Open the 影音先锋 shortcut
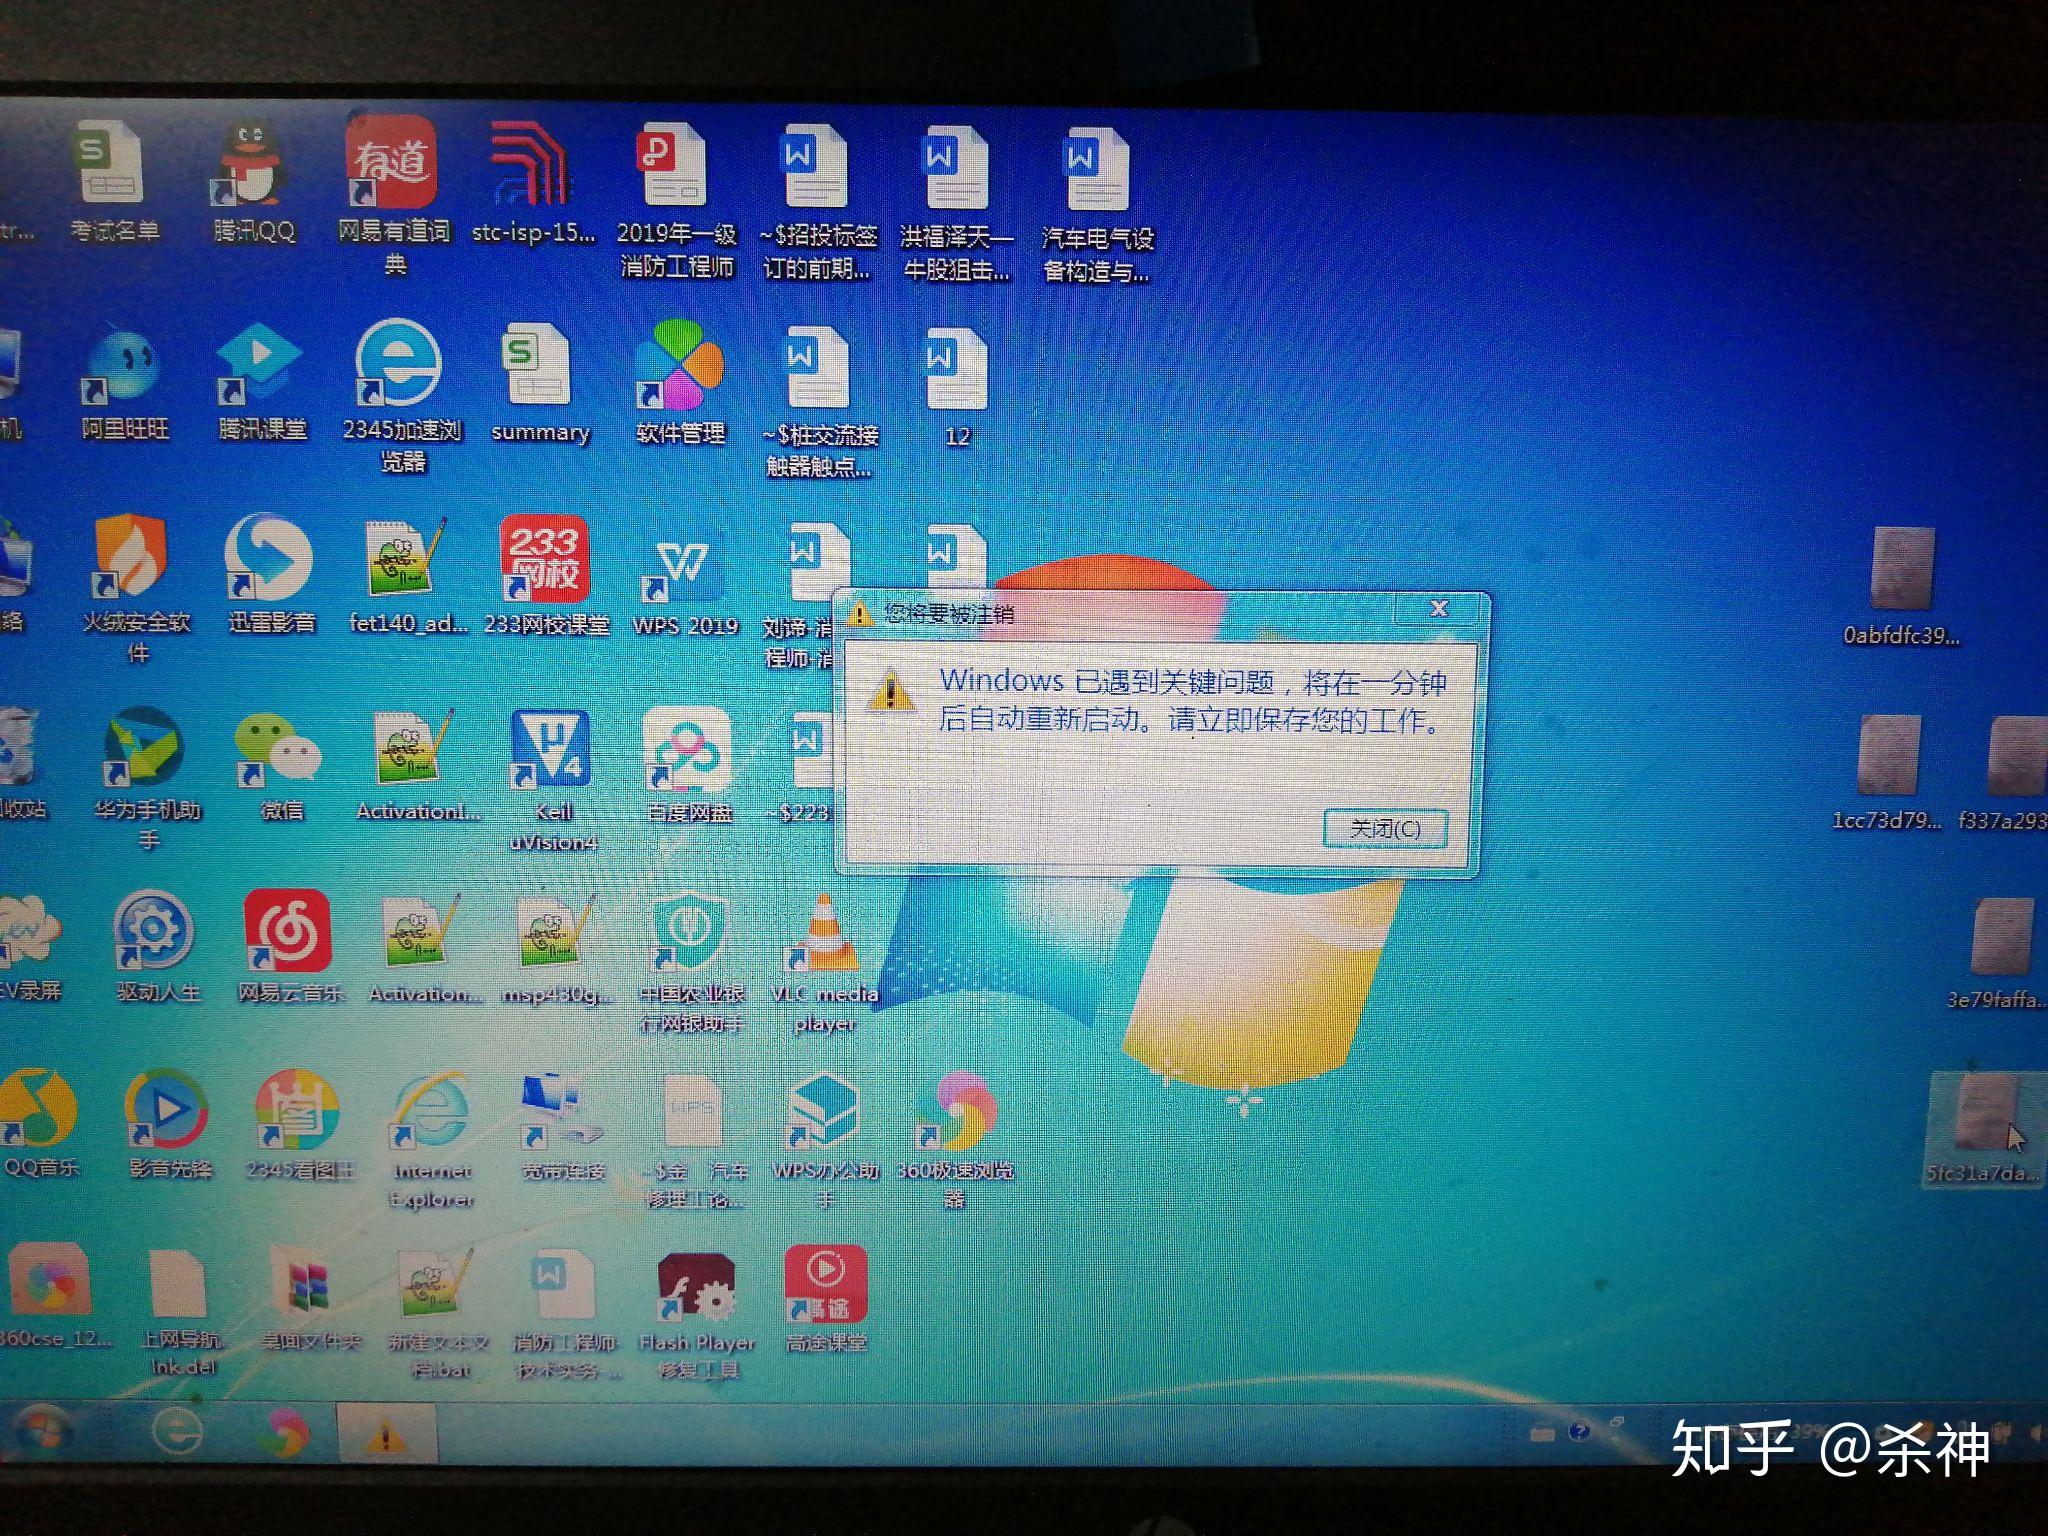Screen dimensions: 2048x1536 pyautogui.click(x=169, y=1124)
